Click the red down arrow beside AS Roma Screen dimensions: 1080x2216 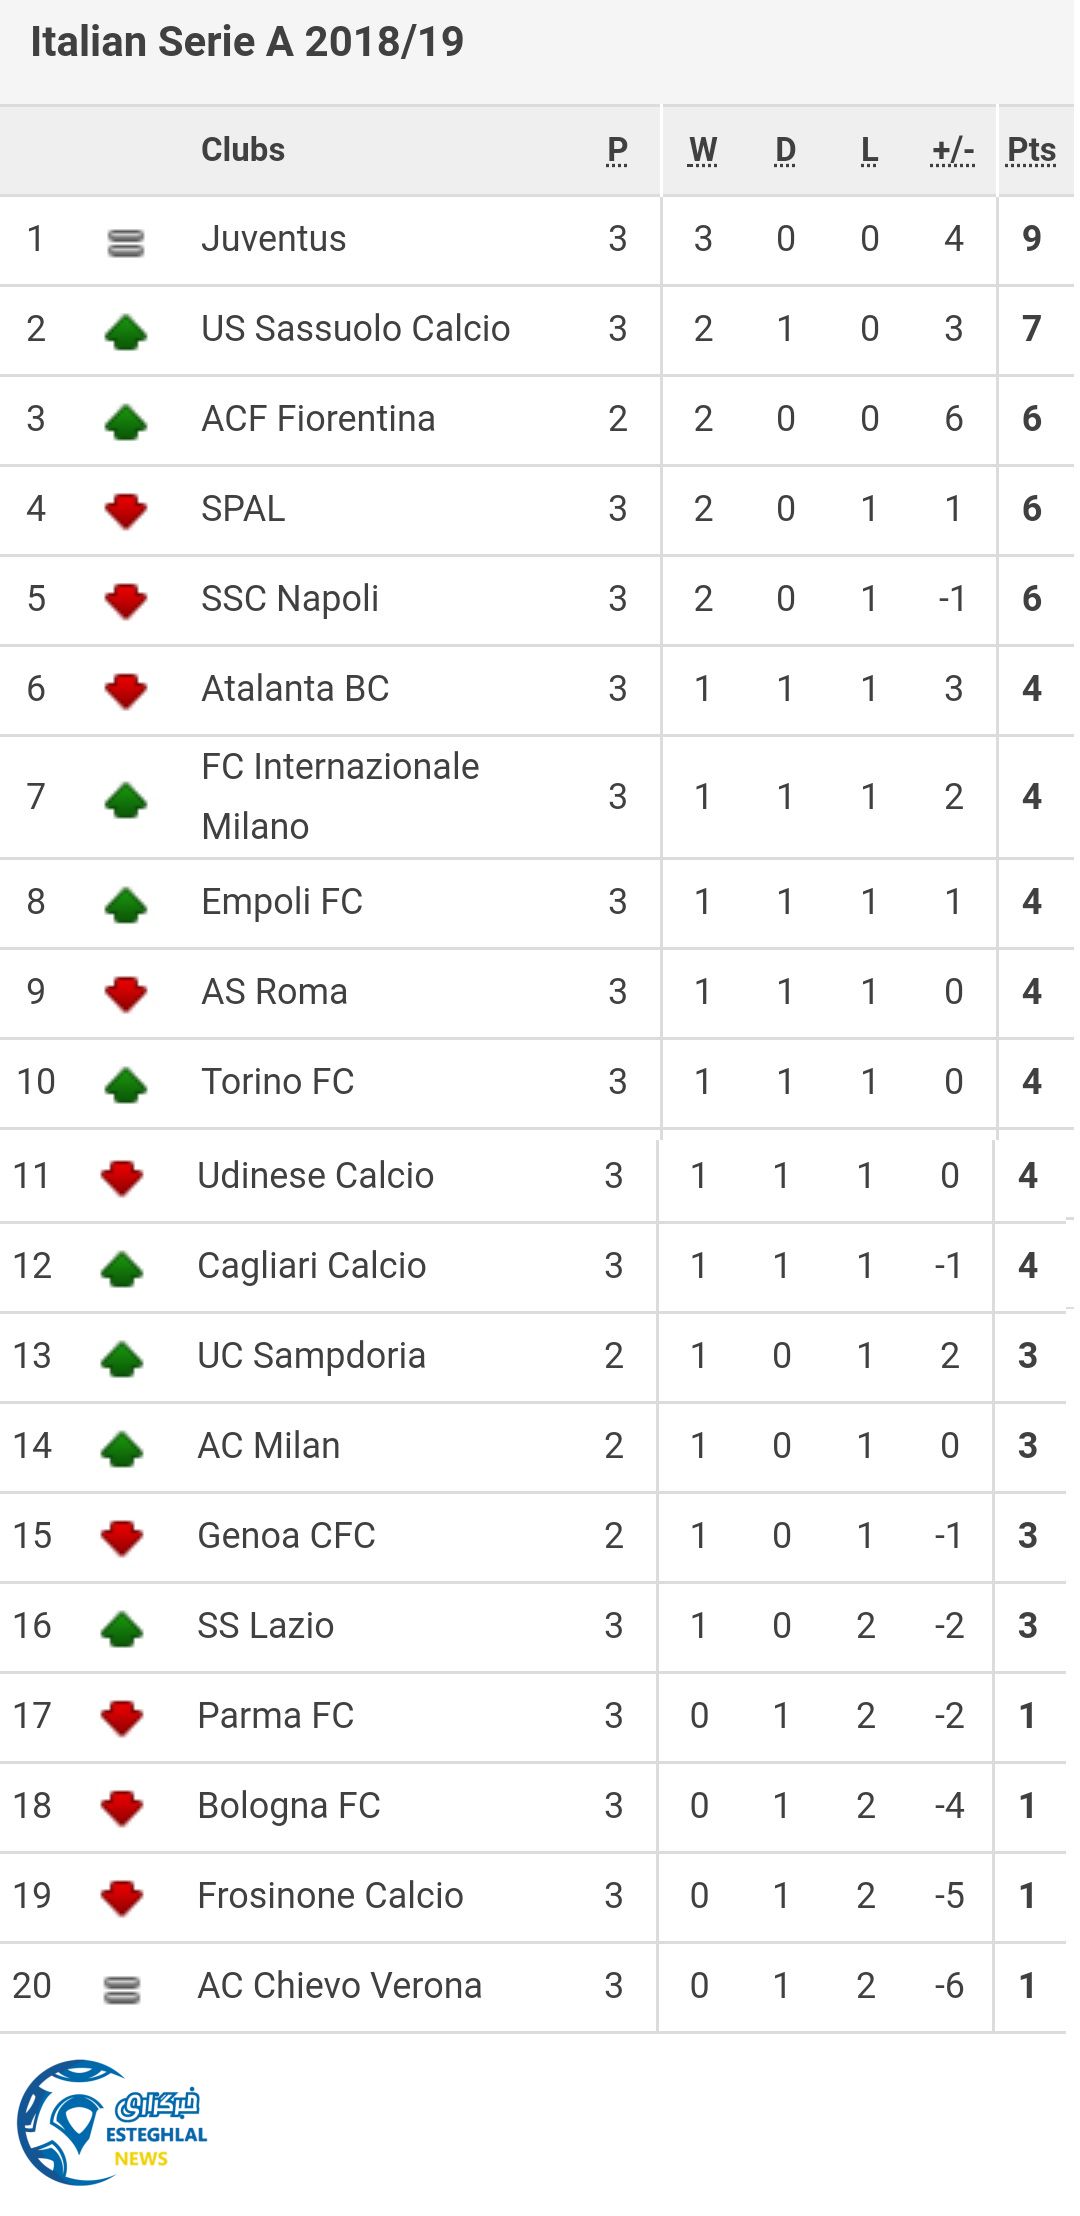point(126,994)
